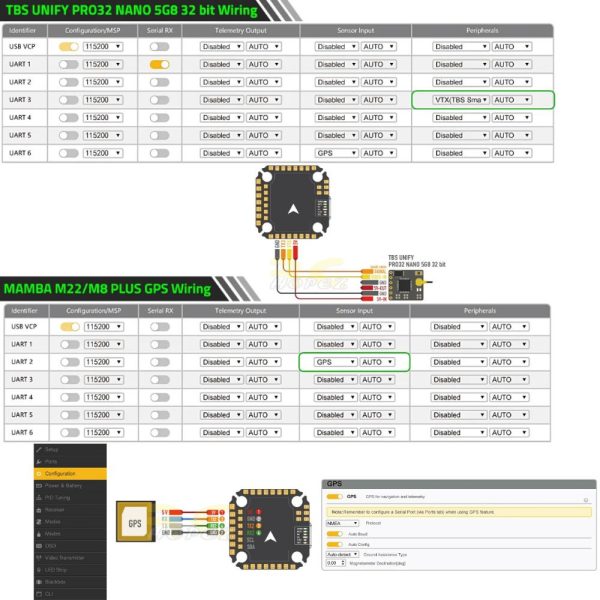Open UART 3 VTX (TBS Smart) peripherals dropdown
This screenshot has height=600, width=600.
point(461,100)
